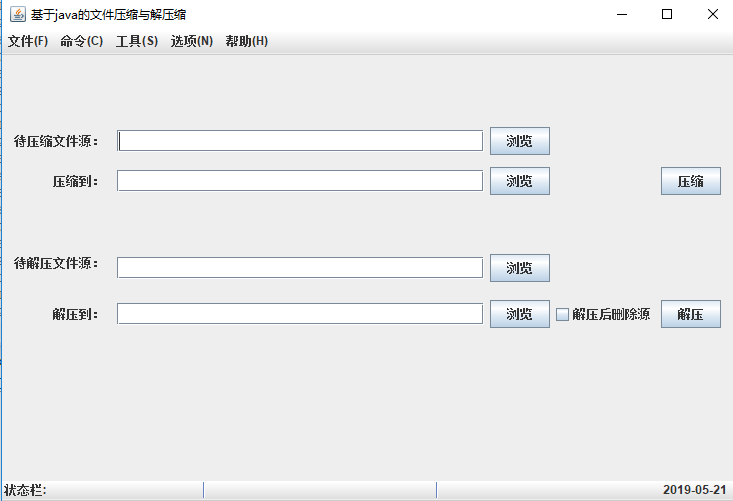Open the 选项(N) menu
This screenshot has height=501, width=733.
click(192, 41)
